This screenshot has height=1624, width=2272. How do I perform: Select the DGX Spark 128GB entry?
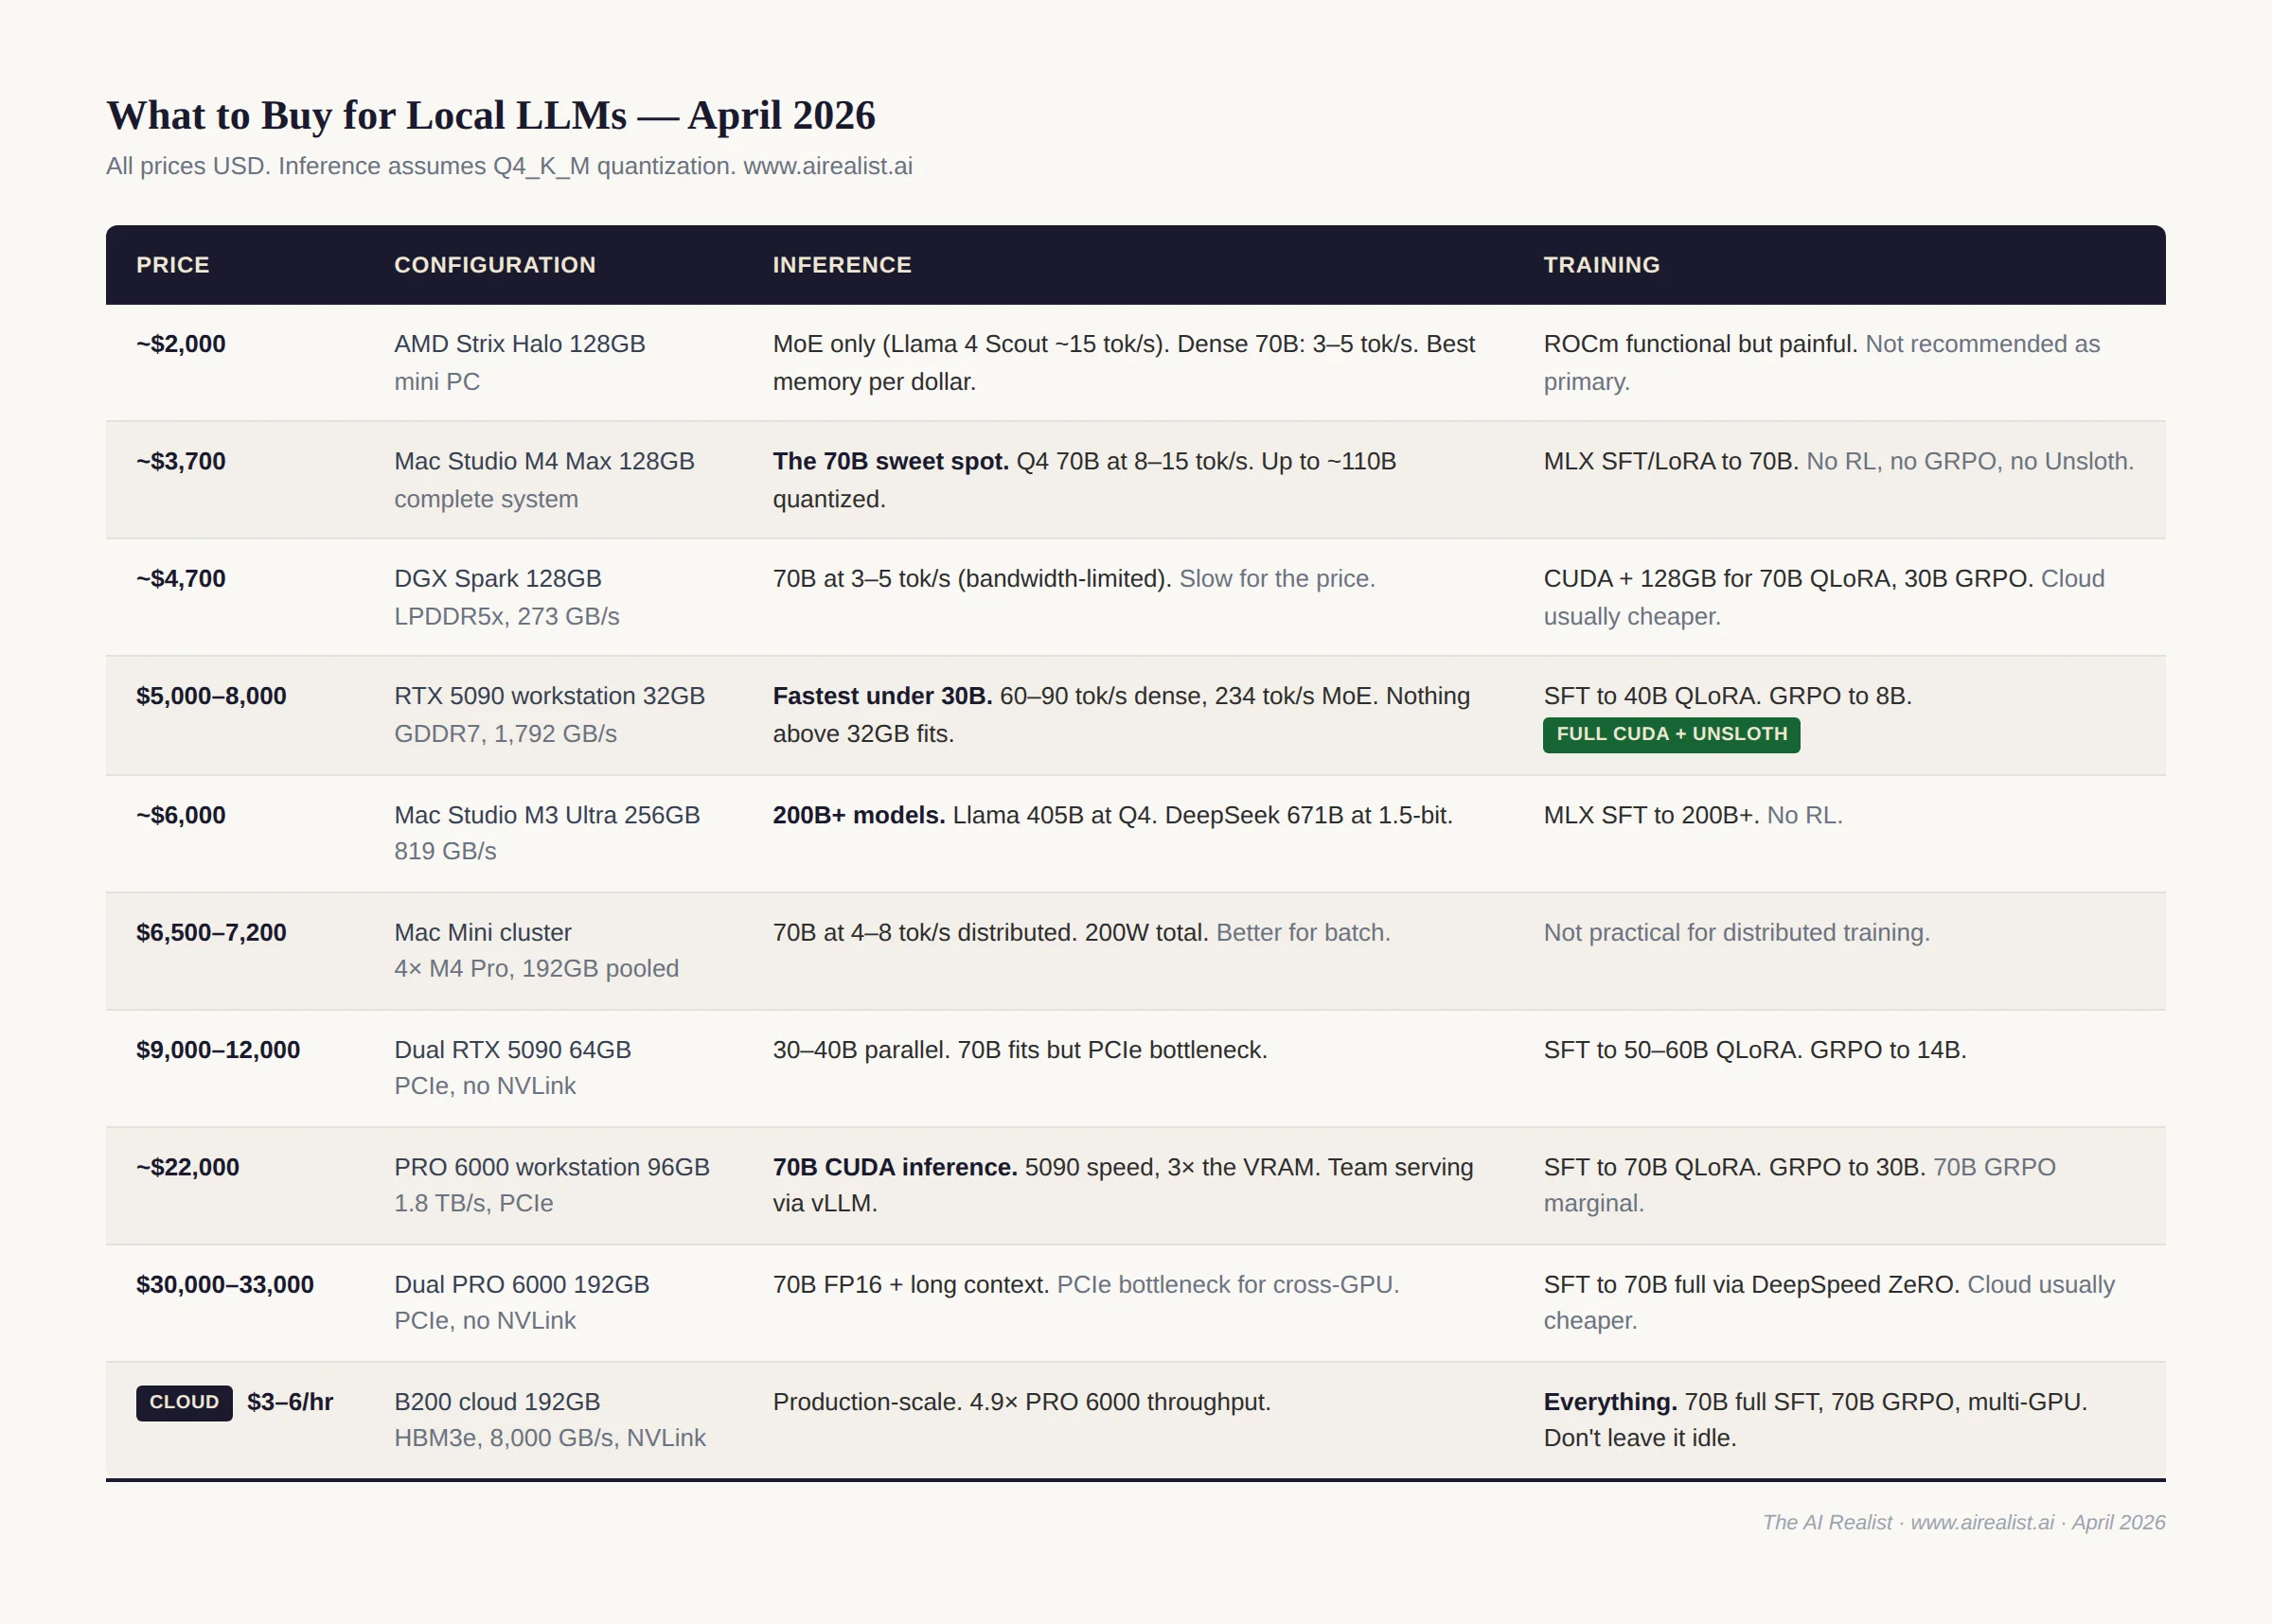pyautogui.click(x=497, y=578)
